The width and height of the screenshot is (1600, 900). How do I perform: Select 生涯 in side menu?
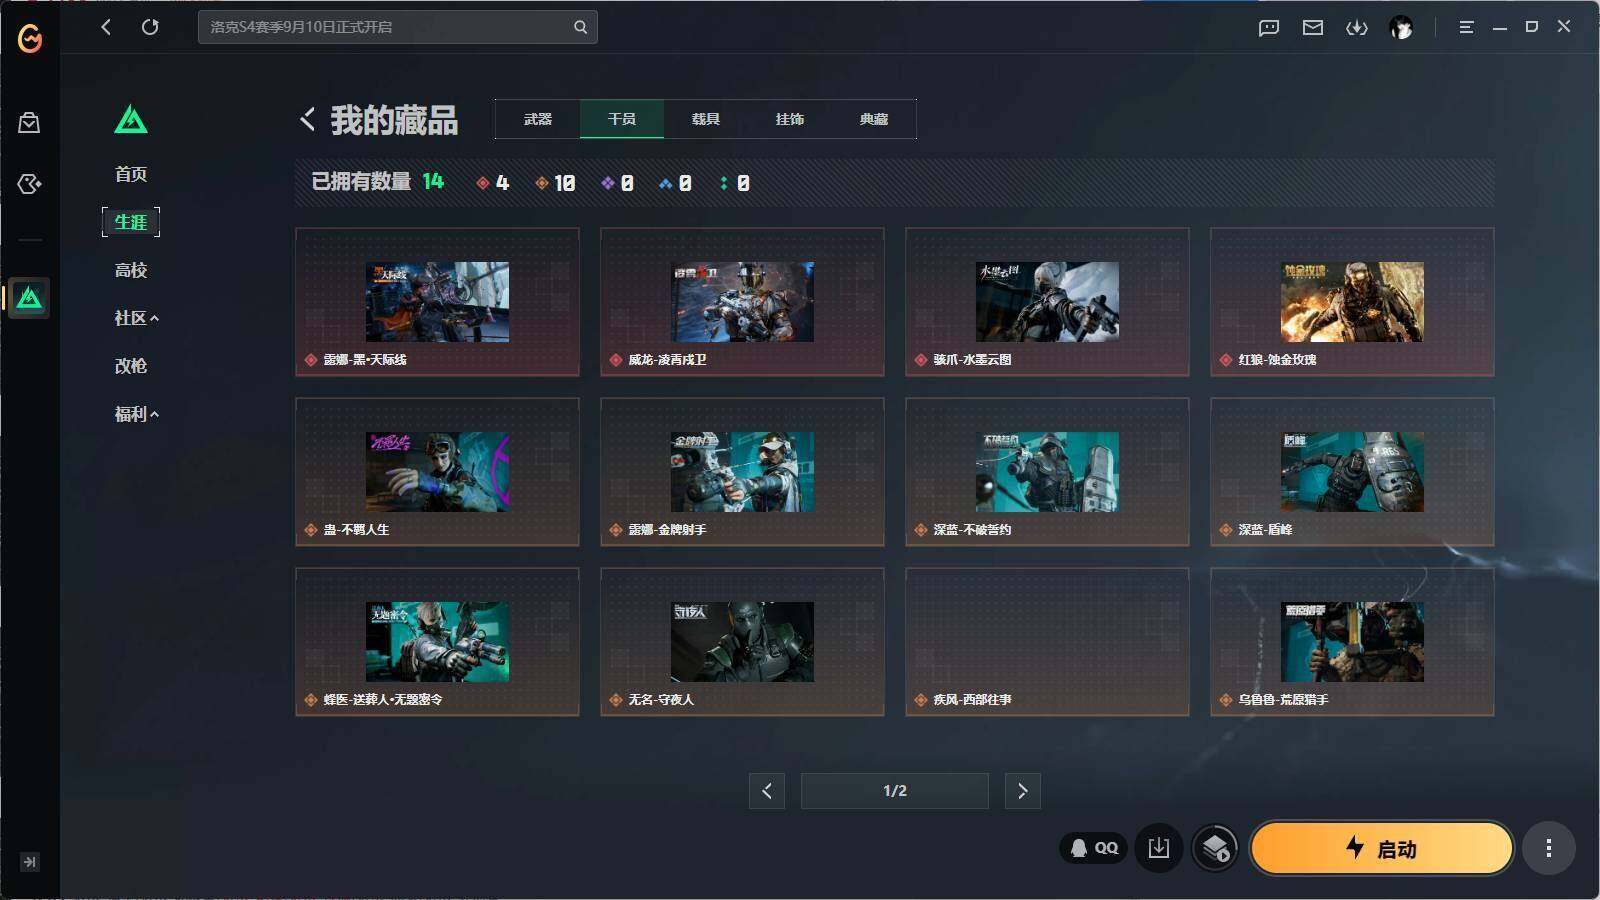(x=131, y=222)
